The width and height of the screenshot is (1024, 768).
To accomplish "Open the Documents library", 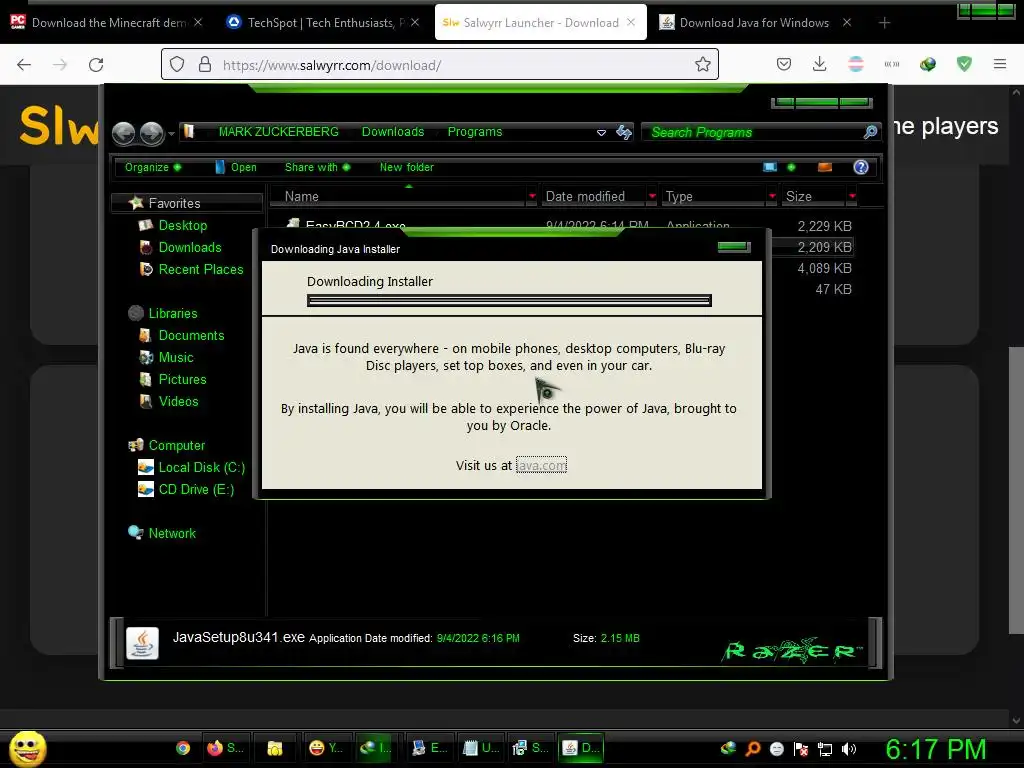I will [191, 335].
